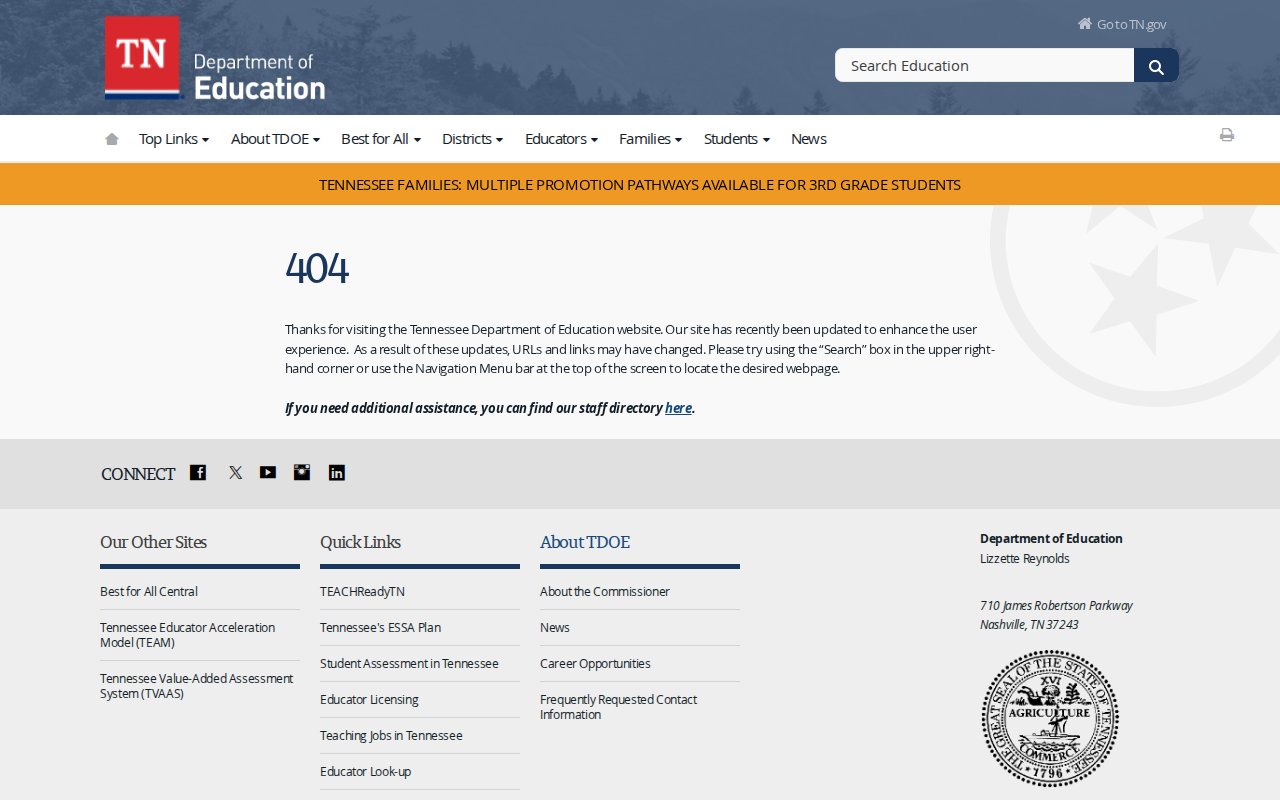This screenshot has width=1280, height=800.
Task: Open the Families dropdown menu
Action: (650, 139)
